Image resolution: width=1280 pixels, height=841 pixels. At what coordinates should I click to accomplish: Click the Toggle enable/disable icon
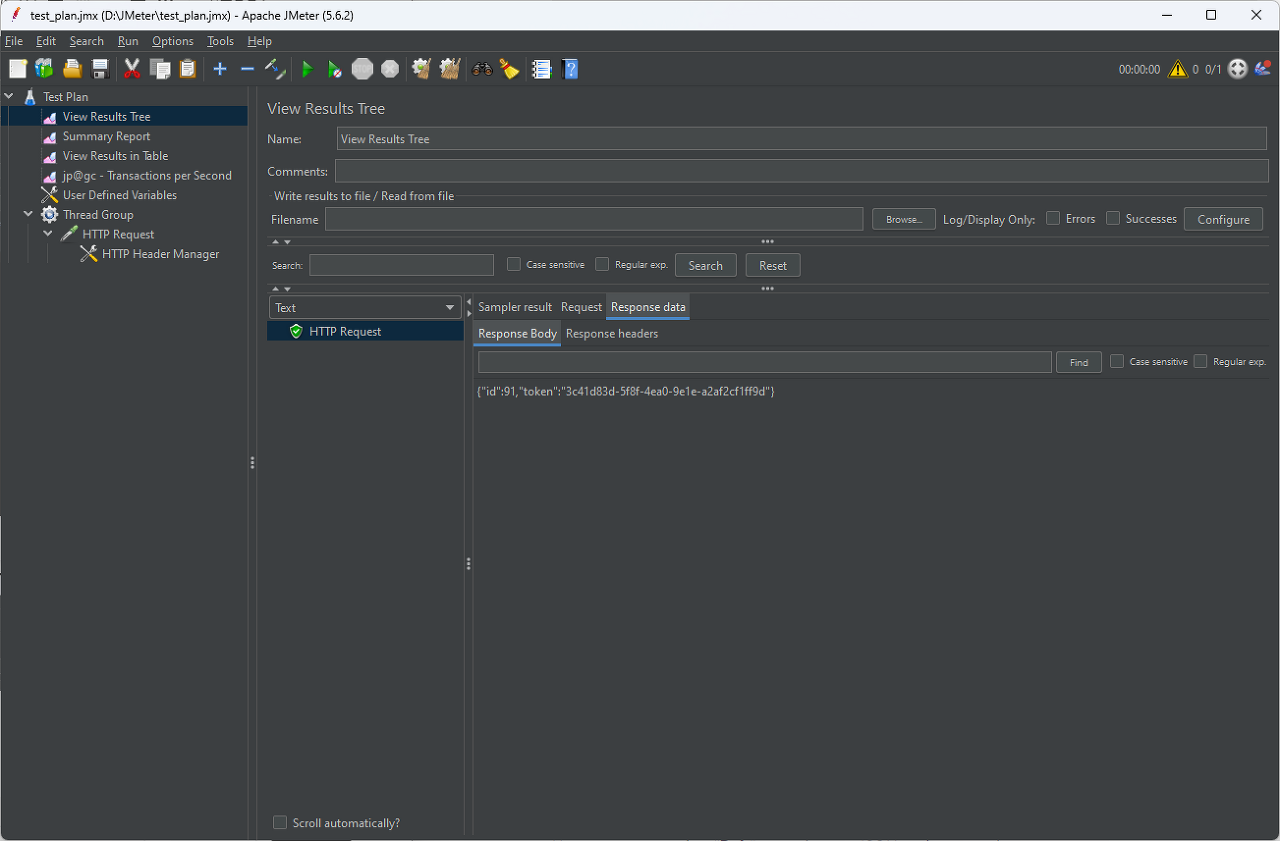275,69
